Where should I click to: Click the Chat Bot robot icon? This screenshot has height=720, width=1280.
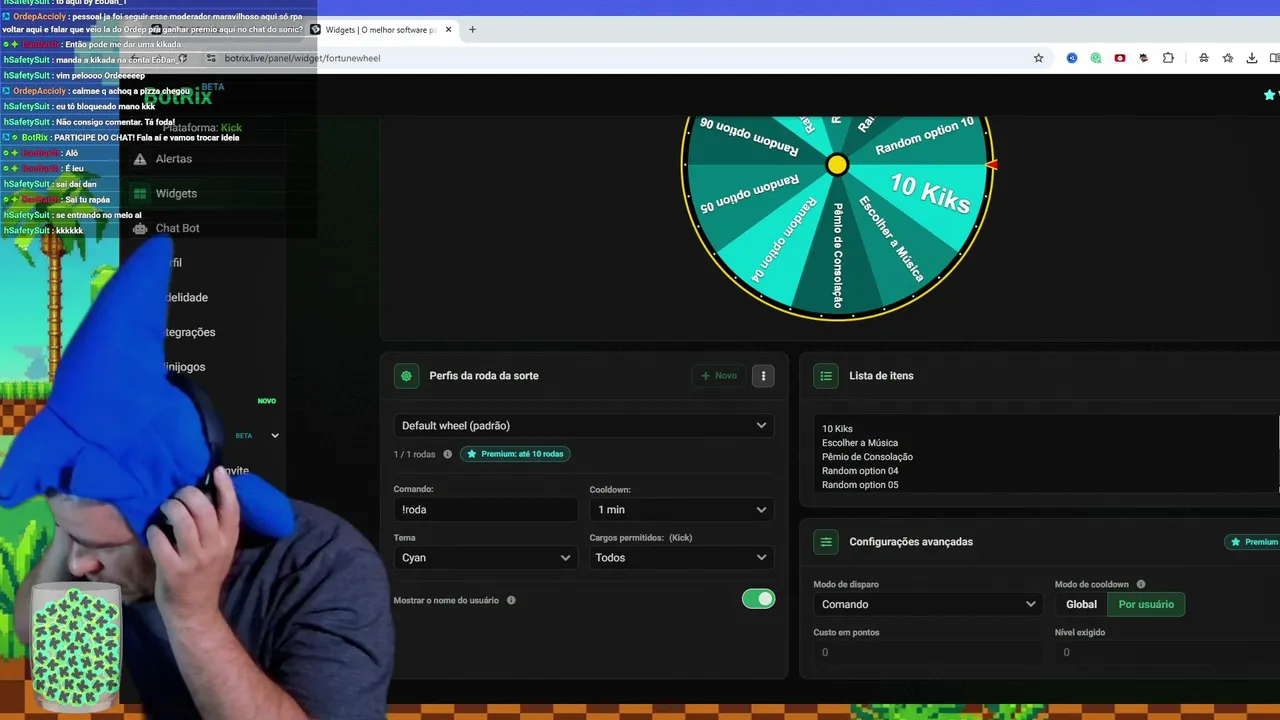[140, 228]
